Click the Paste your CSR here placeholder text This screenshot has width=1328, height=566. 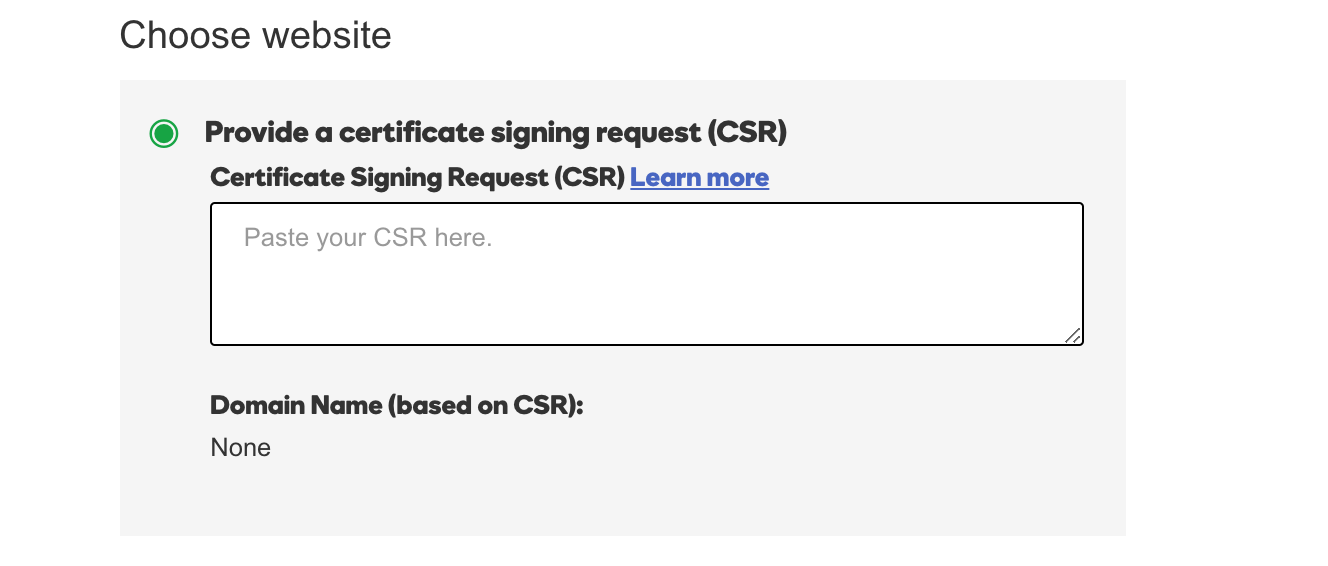(368, 239)
